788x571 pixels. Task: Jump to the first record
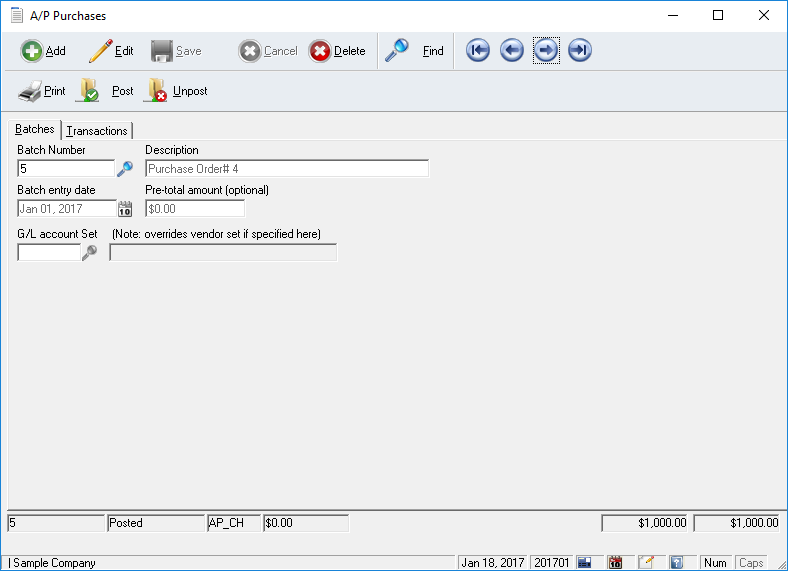click(x=478, y=51)
